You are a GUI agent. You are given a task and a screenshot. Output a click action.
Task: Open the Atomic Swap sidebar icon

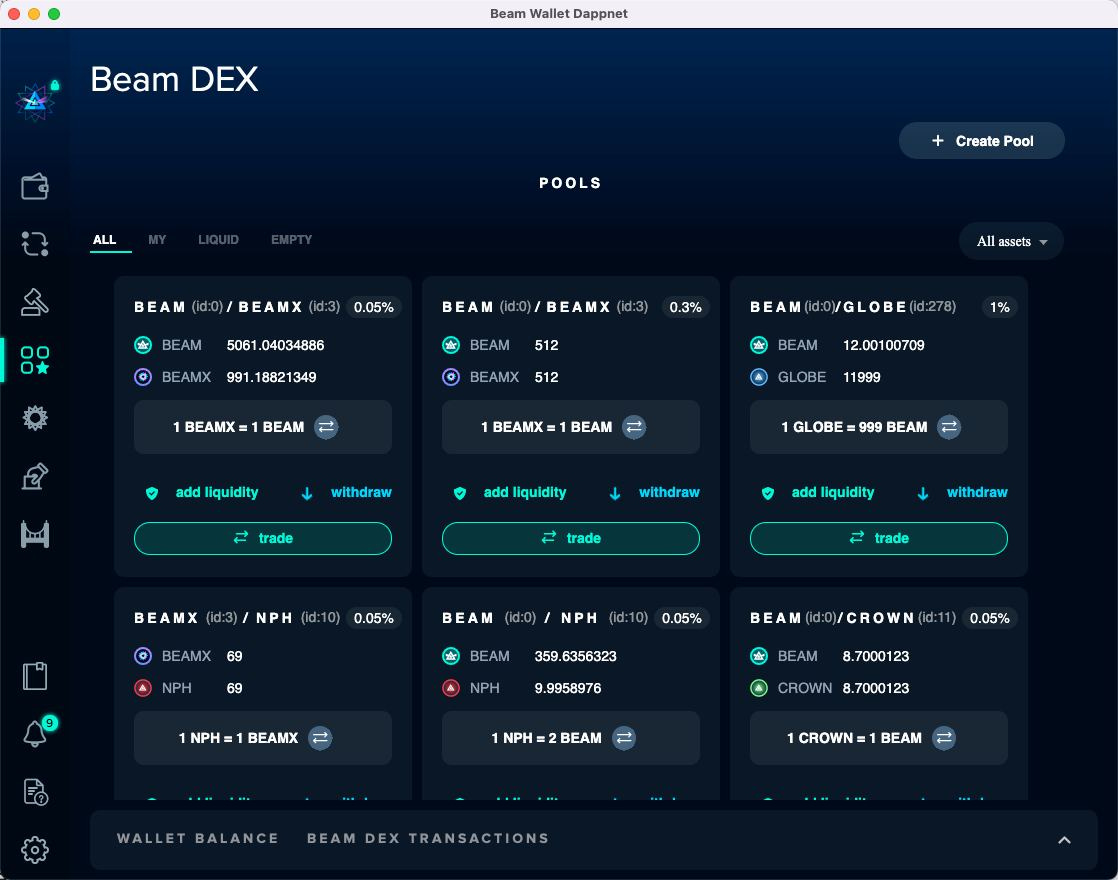coord(35,244)
